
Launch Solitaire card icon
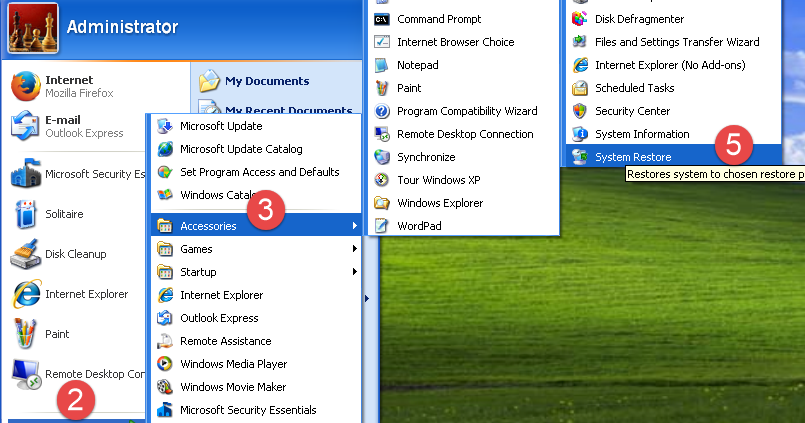[25, 214]
